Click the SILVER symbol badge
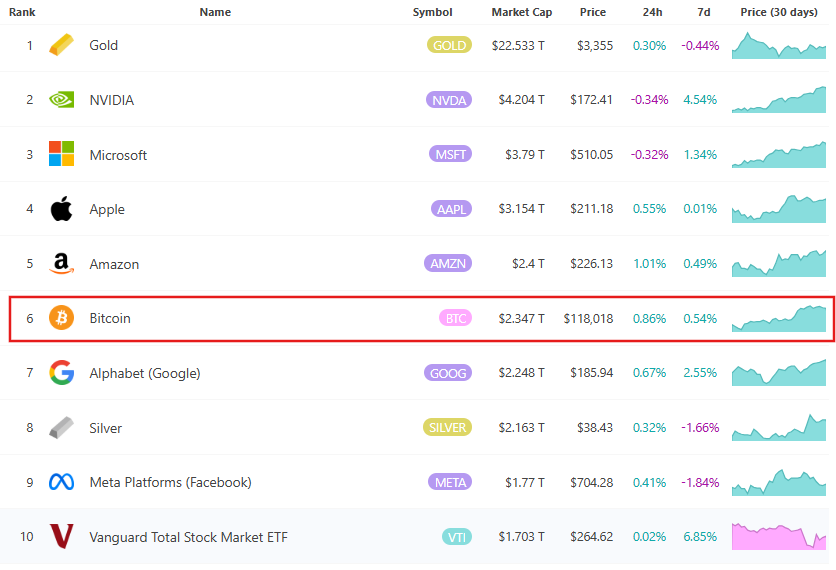Viewport: 836px width, 570px height. 447,428
